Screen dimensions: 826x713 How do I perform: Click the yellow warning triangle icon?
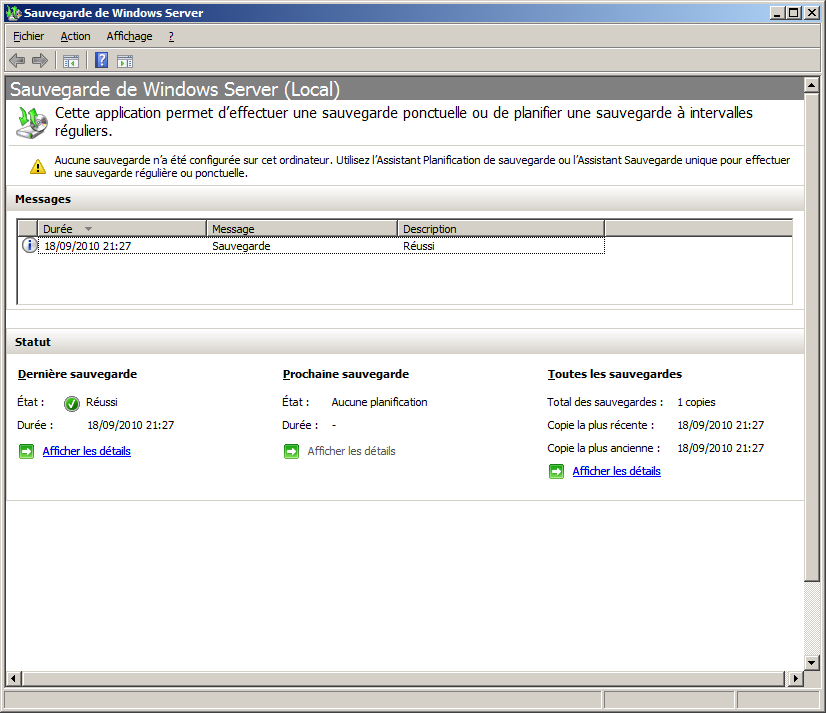point(37,166)
